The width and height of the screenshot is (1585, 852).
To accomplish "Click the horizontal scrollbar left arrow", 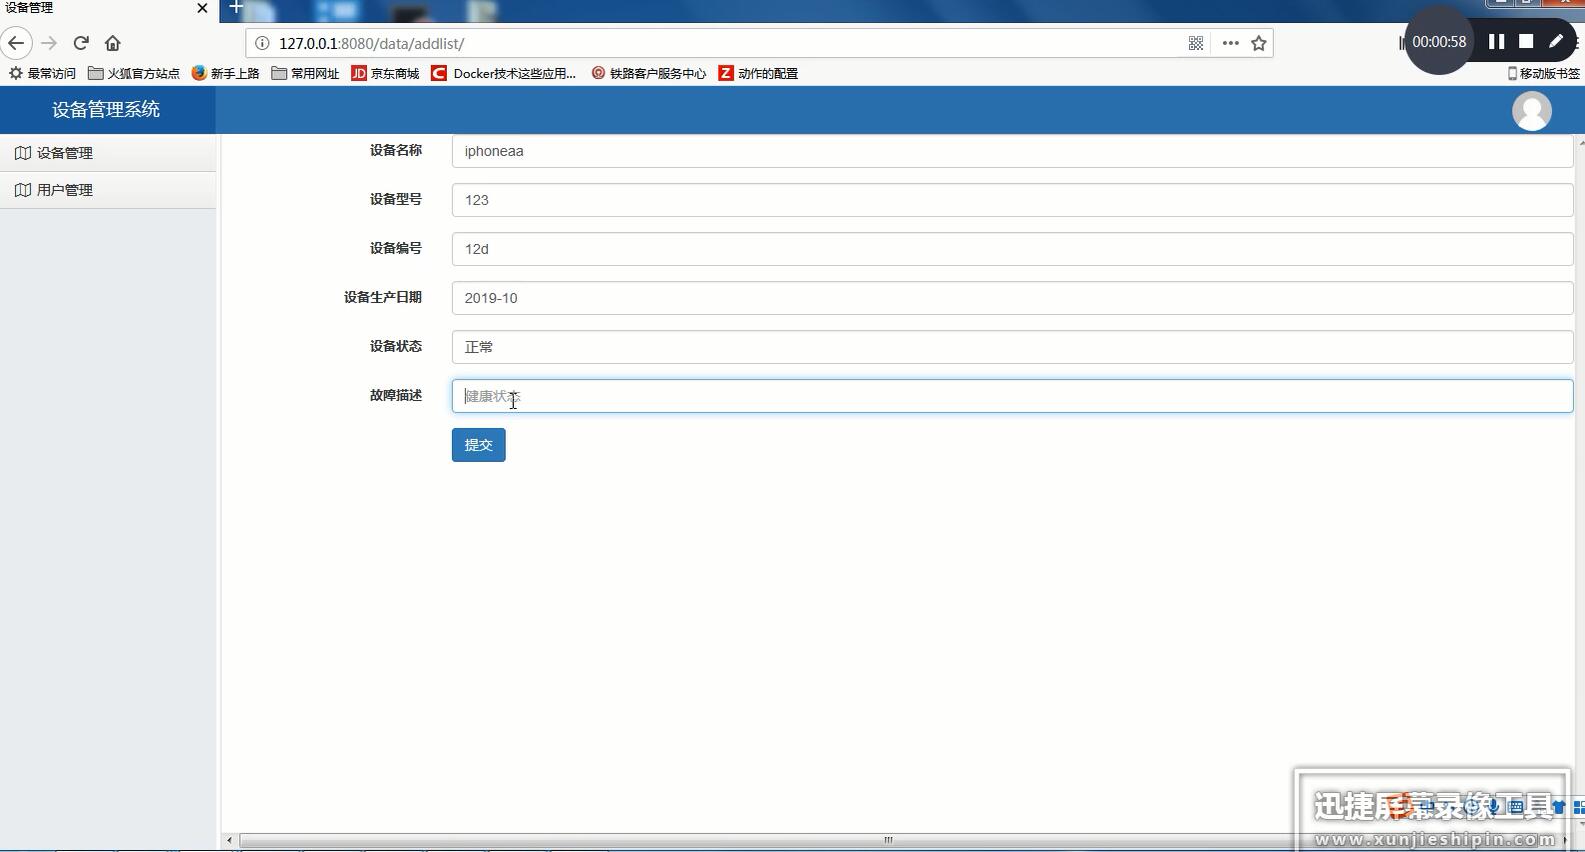I will (229, 840).
